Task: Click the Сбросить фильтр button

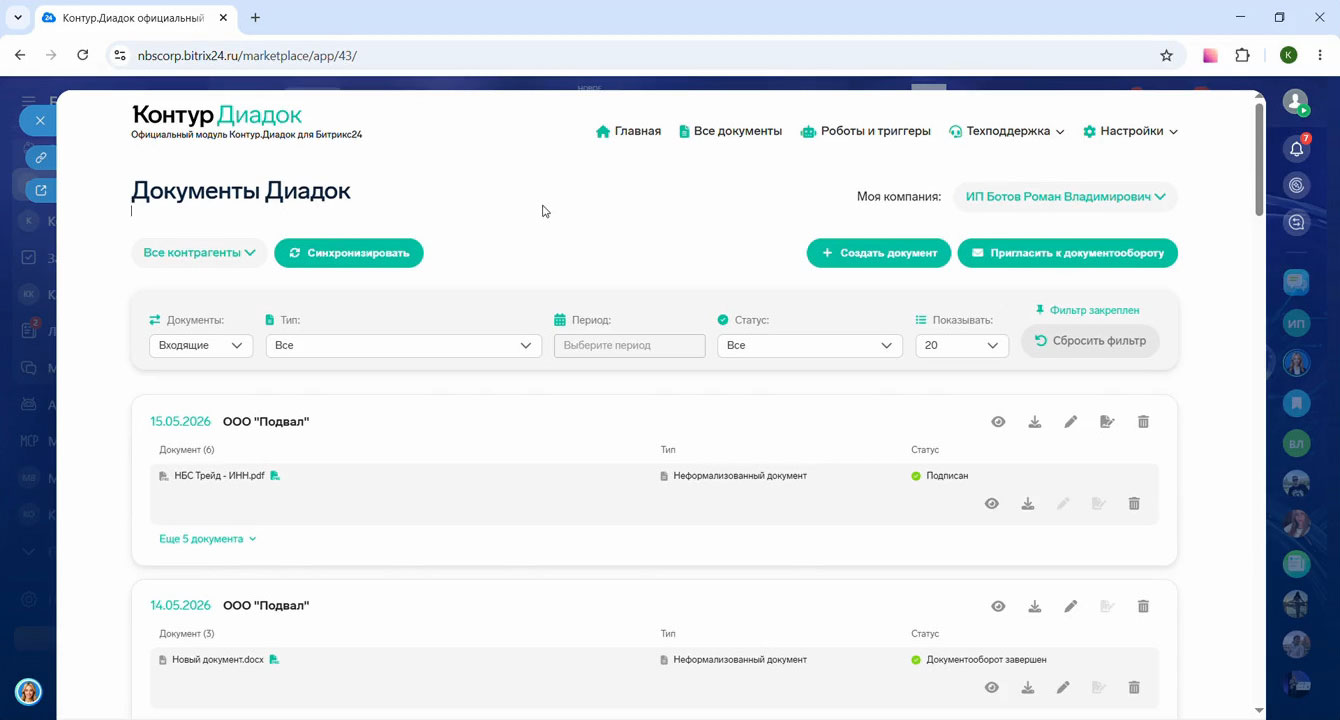Action: click(1090, 341)
